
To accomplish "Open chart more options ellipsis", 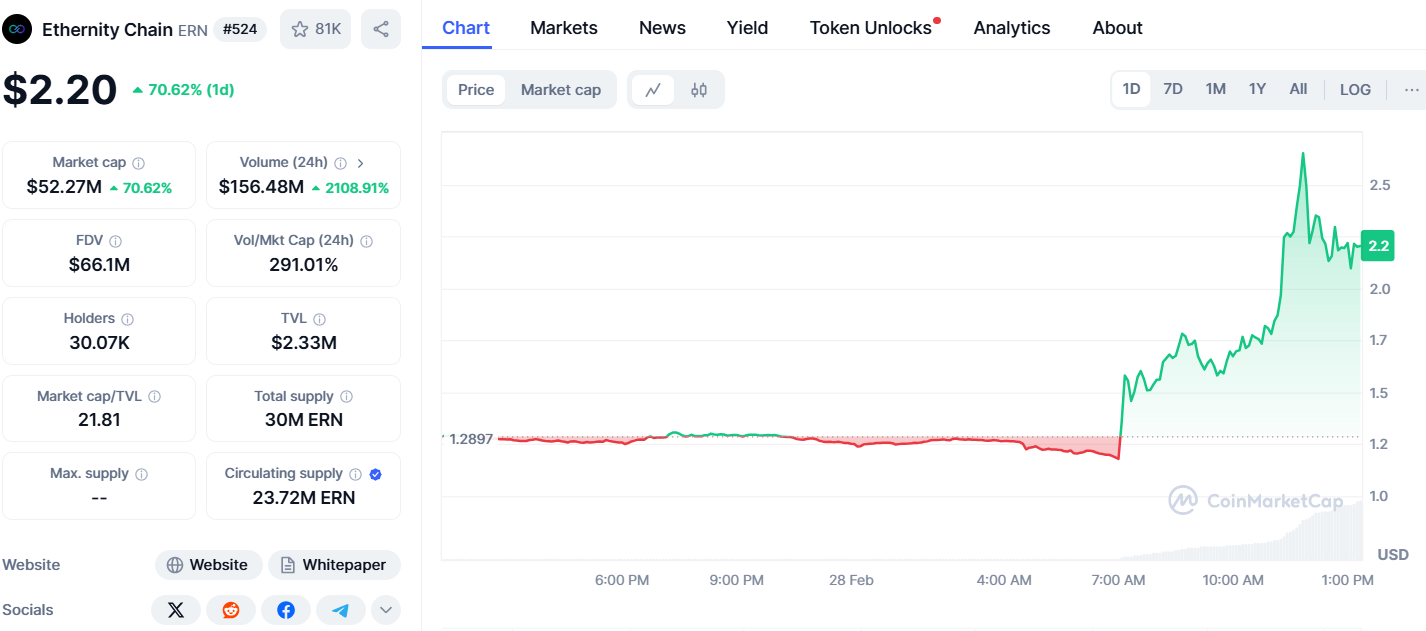I will (x=1412, y=89).
